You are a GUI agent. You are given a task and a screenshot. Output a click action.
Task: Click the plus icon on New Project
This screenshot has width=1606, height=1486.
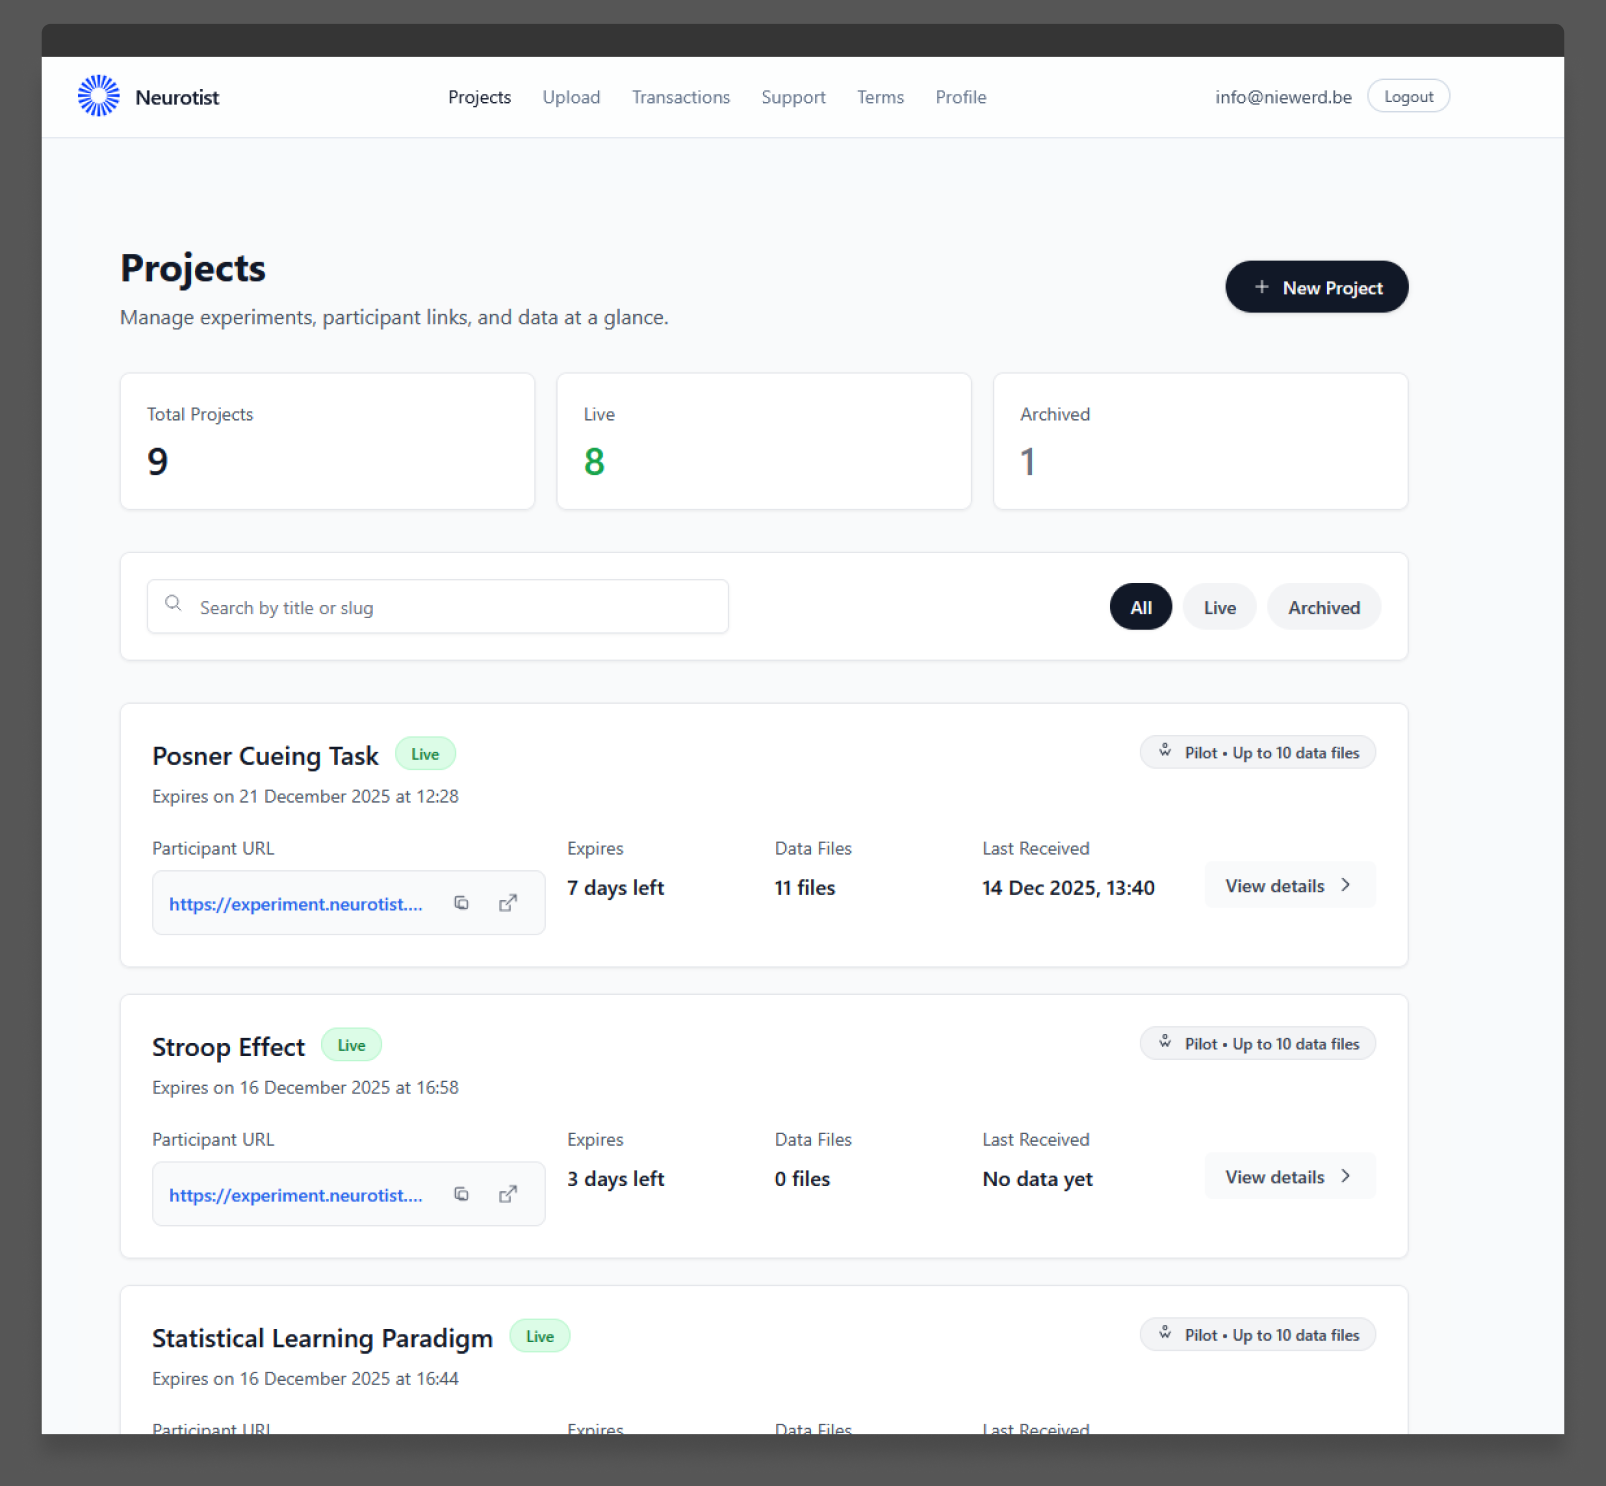[1261, 287]
